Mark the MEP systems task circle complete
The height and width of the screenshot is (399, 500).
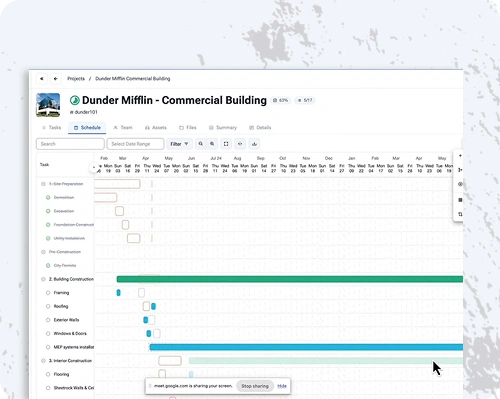[48, 347]
